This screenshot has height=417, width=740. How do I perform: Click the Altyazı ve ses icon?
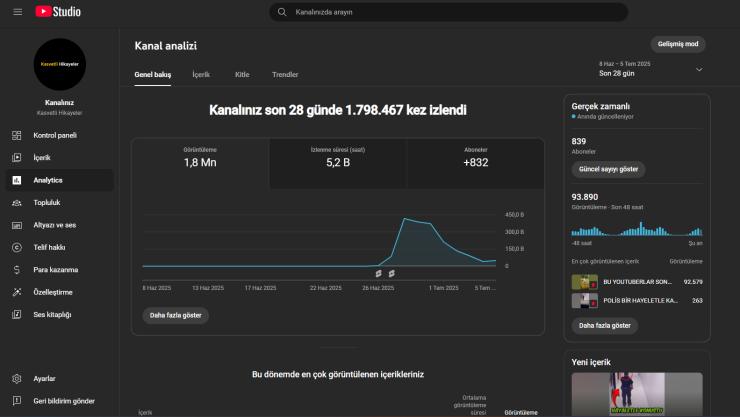17,225
